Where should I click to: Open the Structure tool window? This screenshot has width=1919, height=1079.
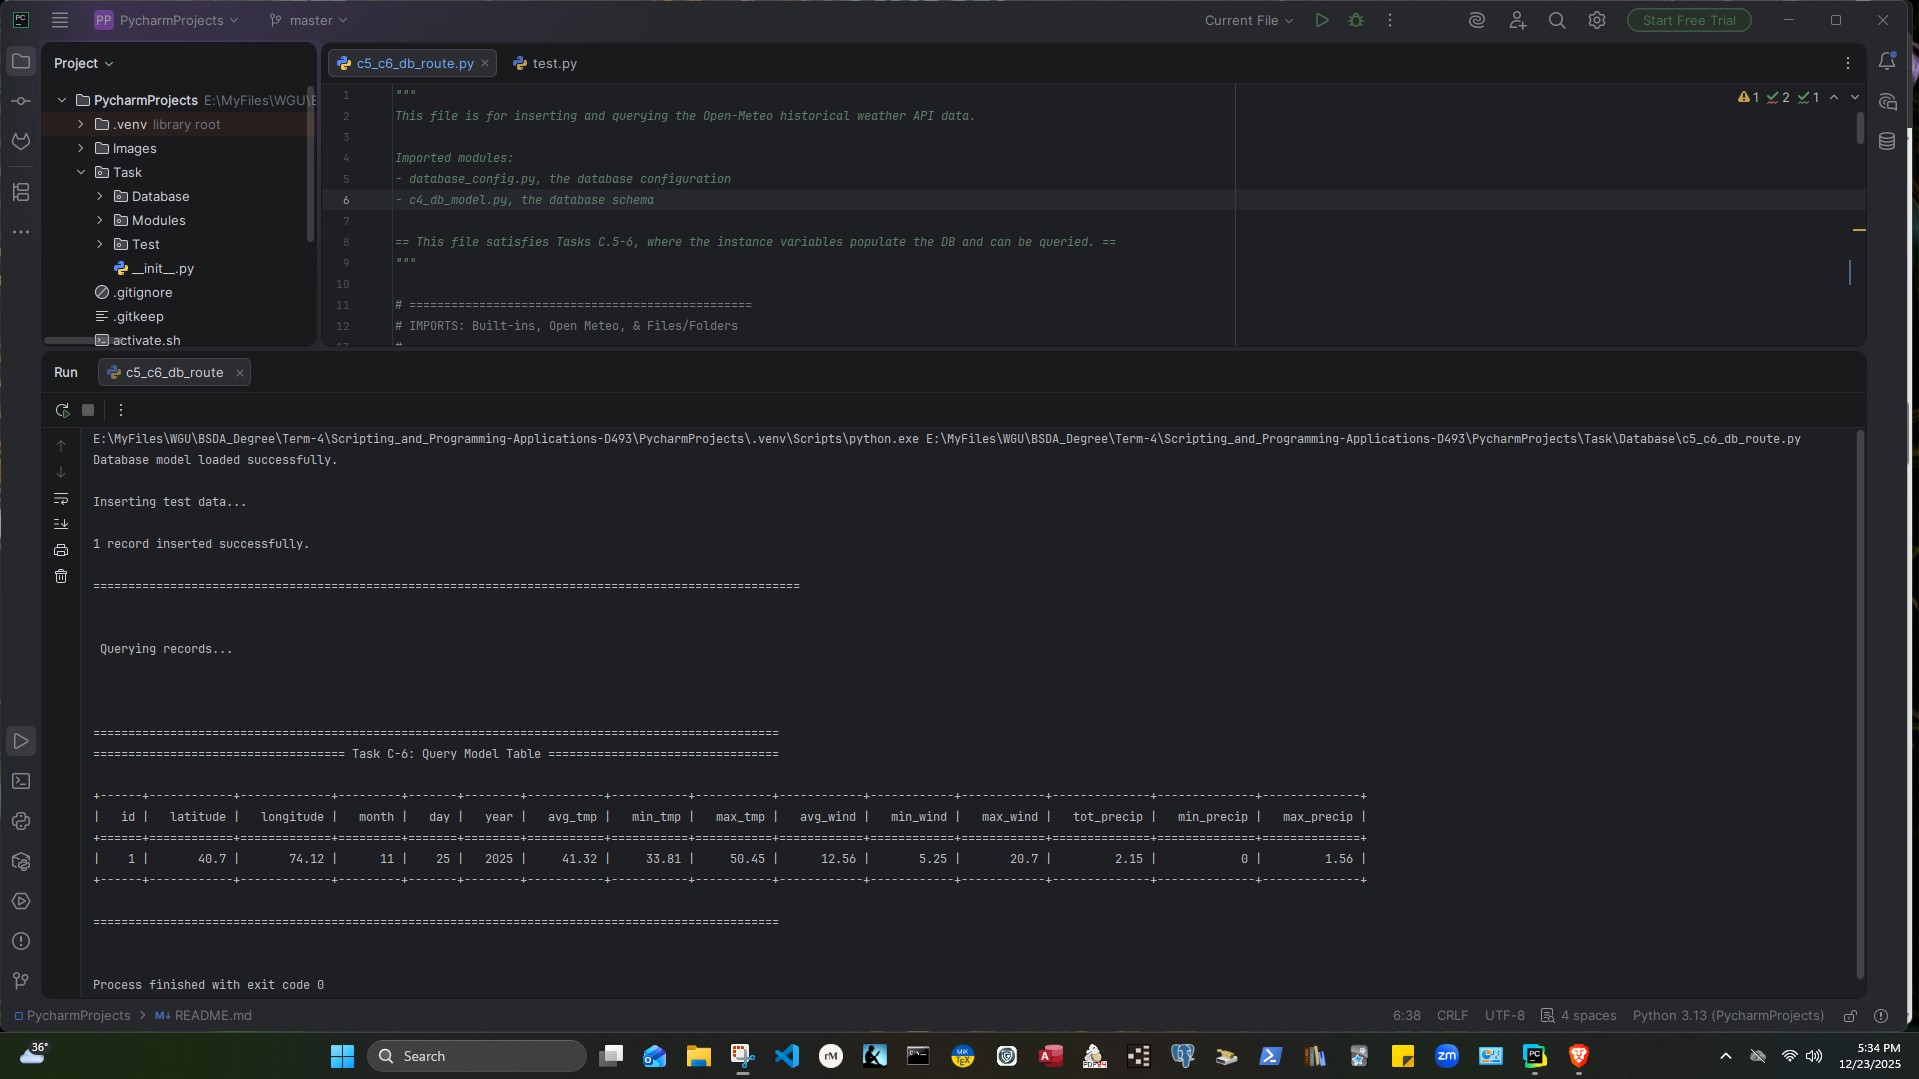(x=21, y=192)
